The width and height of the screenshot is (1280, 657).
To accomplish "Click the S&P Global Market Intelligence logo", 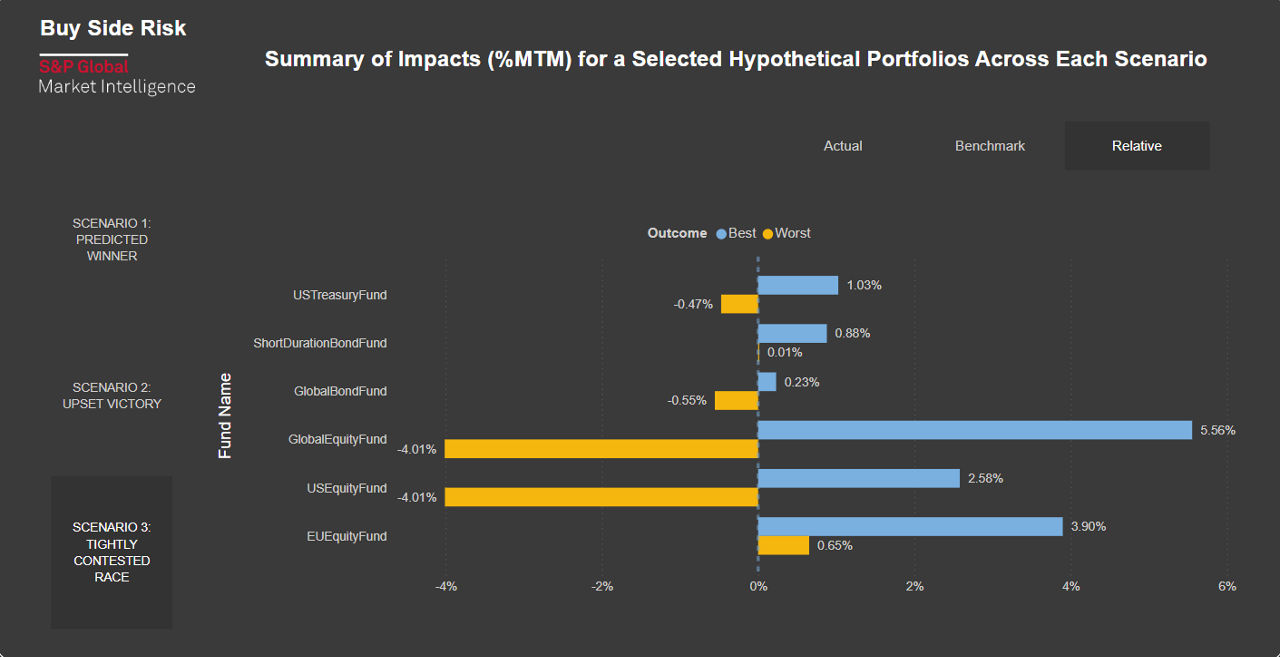I will point(116,76).
